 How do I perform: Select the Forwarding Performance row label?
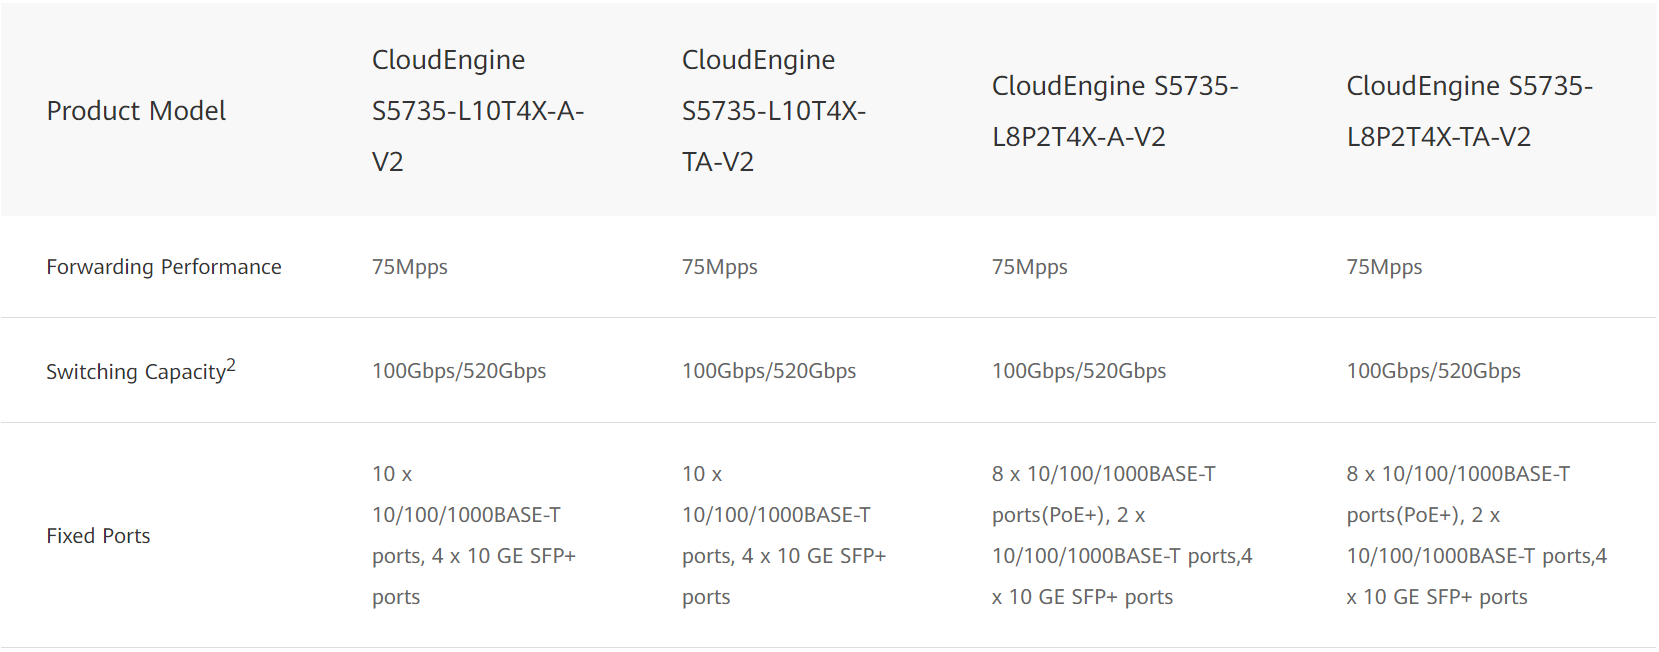click(x=164, y=267)
